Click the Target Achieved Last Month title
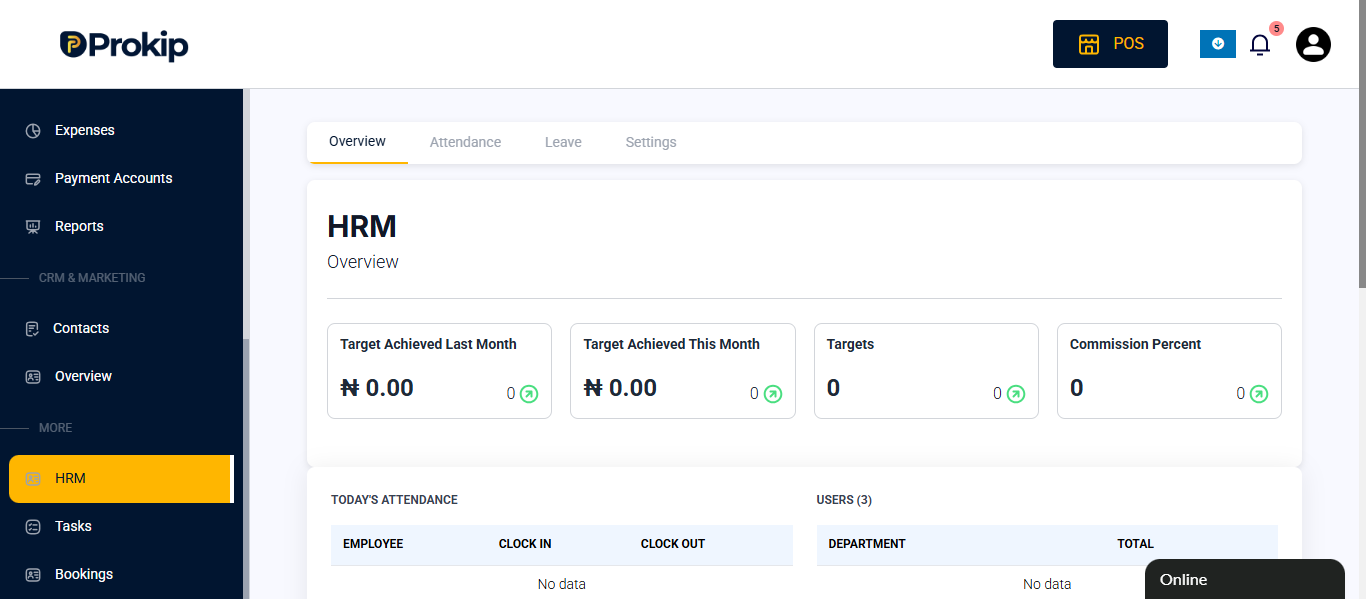 pos(428,344)
